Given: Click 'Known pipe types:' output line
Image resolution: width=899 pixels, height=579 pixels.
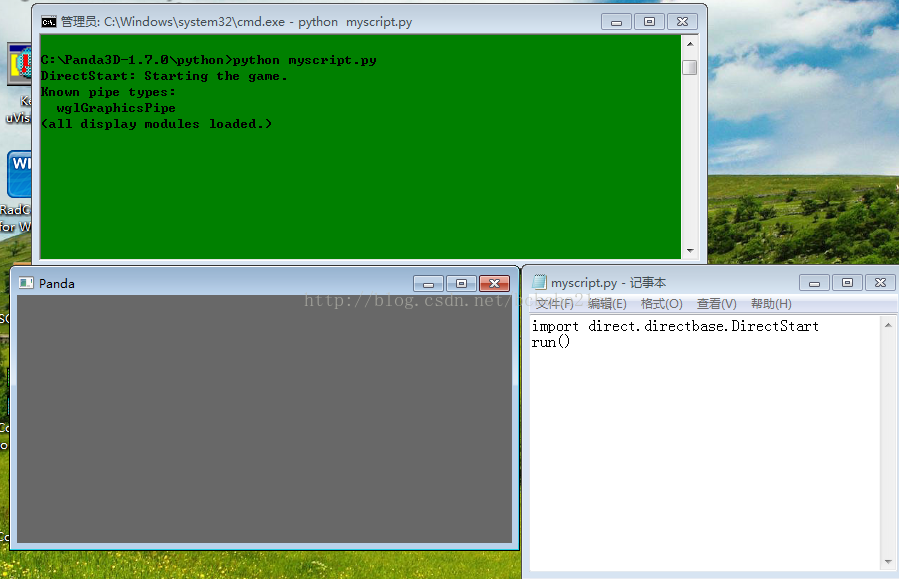Looking at the screenshot, I should (108, 92).
